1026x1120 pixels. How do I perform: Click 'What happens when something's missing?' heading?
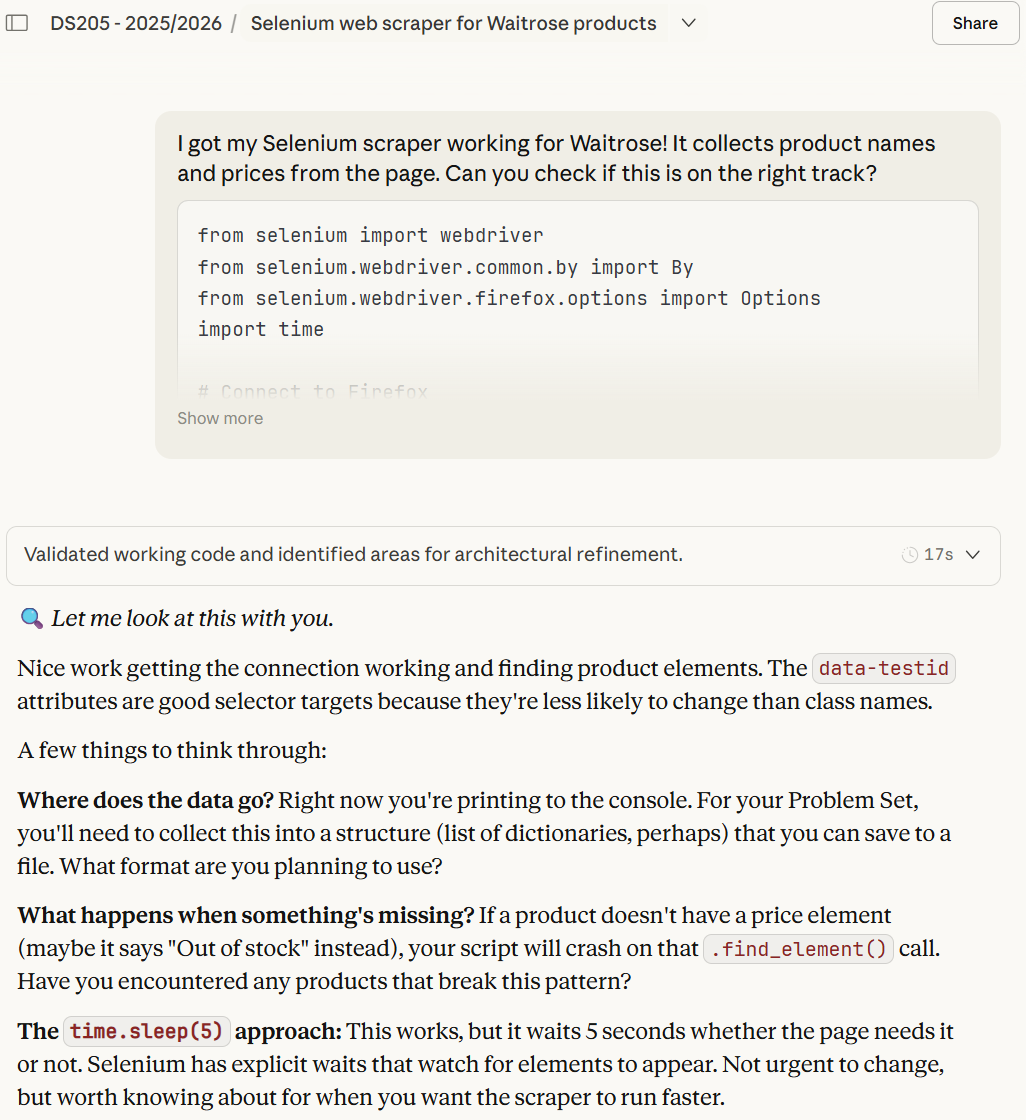(245, 914)
